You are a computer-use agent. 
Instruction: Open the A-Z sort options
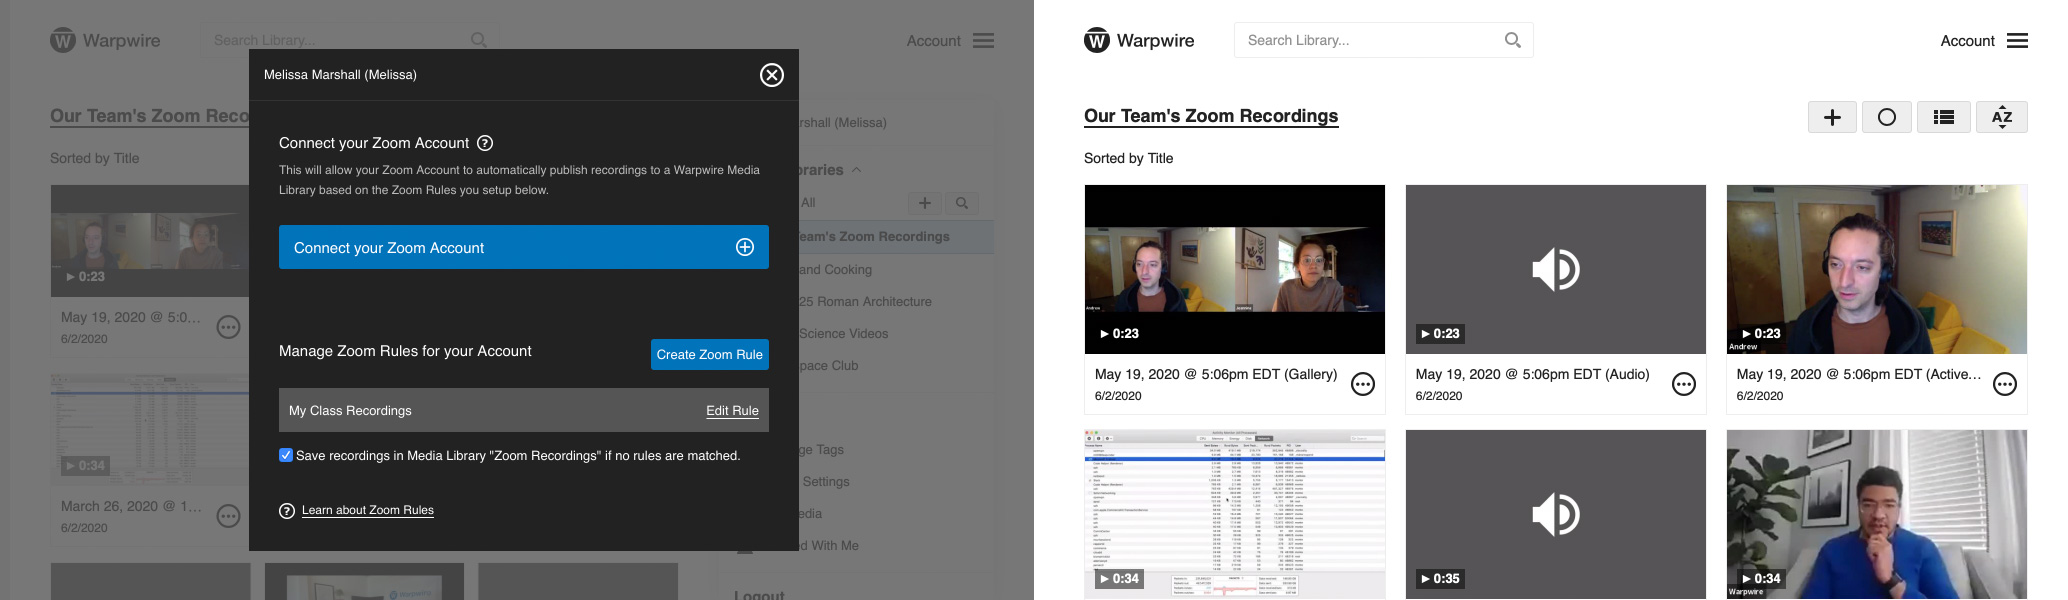click(x=2001, y=117)
